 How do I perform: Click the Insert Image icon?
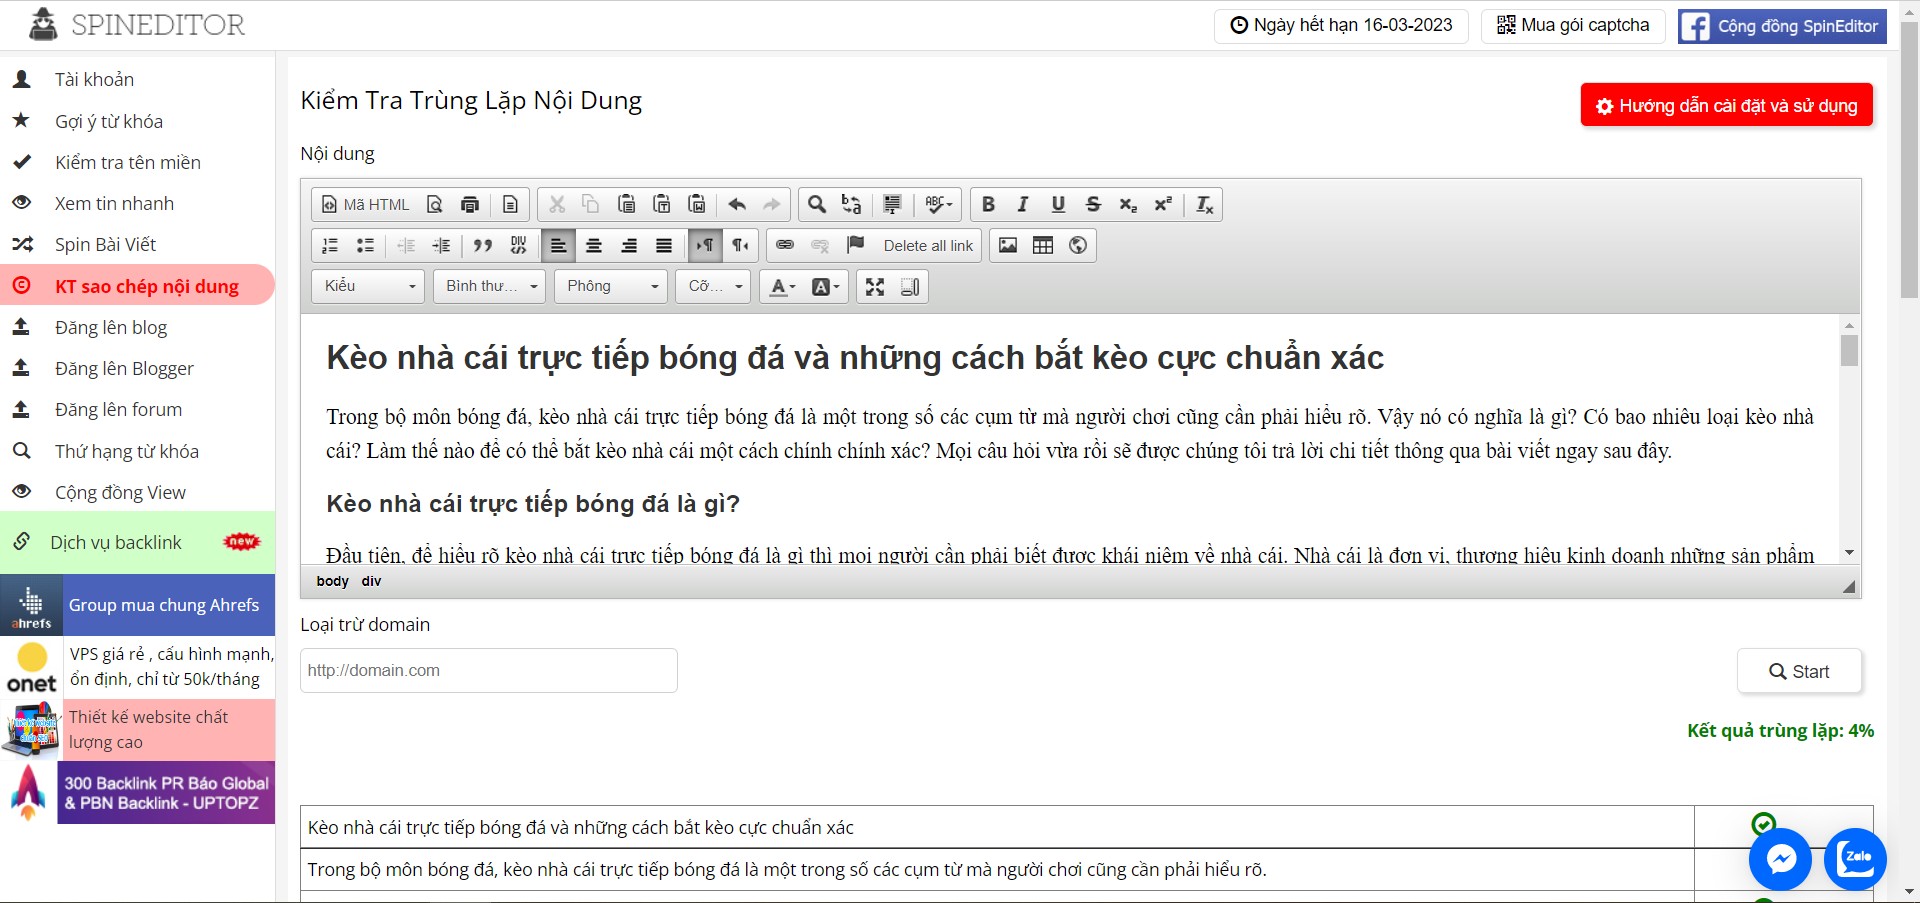click(x=1008, y=245)
